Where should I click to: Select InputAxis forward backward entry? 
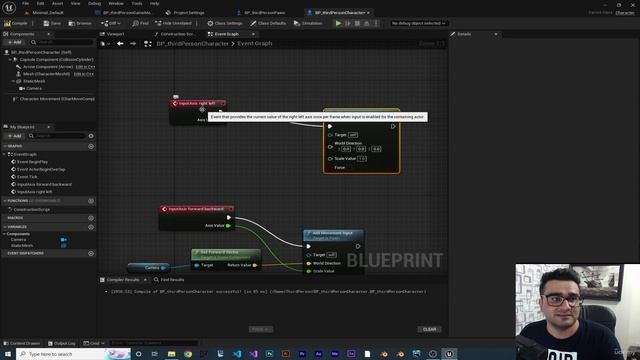tap(44, 184)
